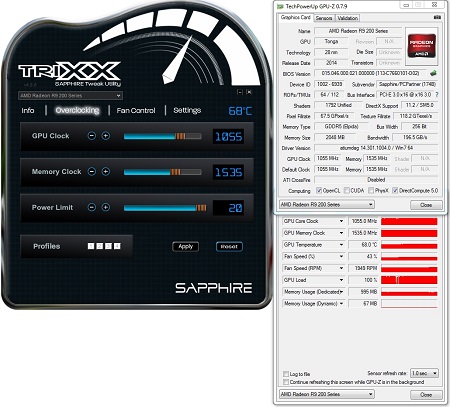450x407 pixels.
Task: Close the TRIXX utility window
Action: coord(249,92)
